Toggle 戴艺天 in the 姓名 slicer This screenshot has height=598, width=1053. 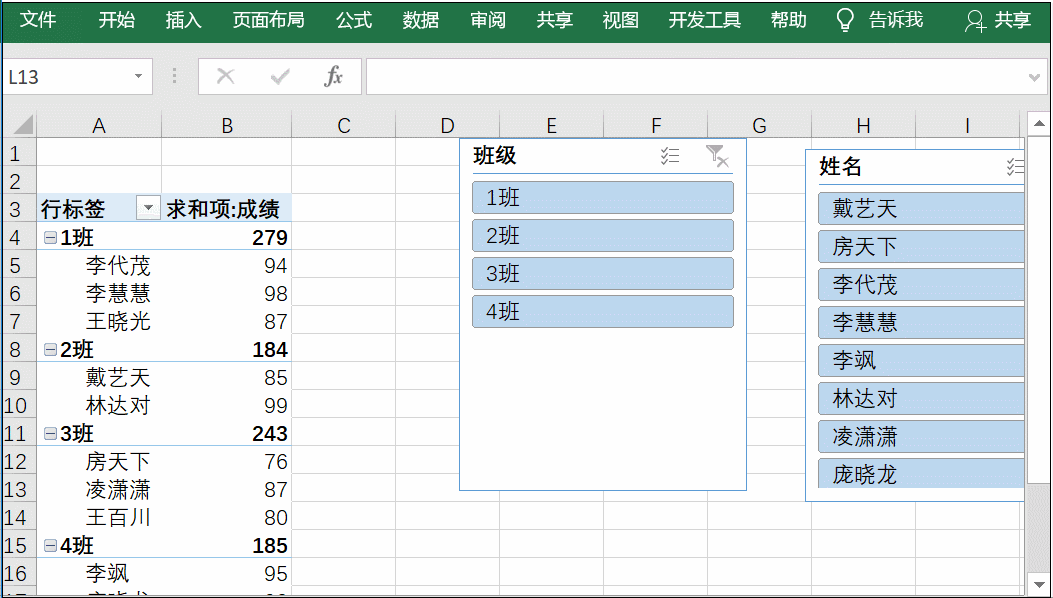click(x=920, y=209)
